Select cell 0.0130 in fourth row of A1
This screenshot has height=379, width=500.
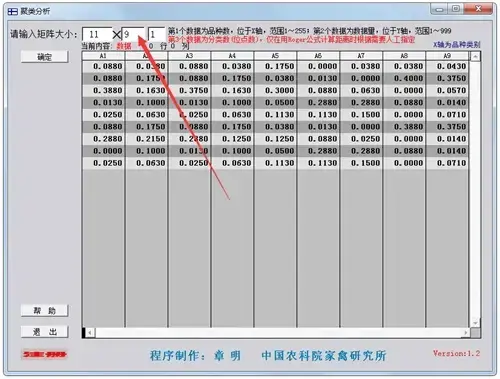tap(103, 102)
